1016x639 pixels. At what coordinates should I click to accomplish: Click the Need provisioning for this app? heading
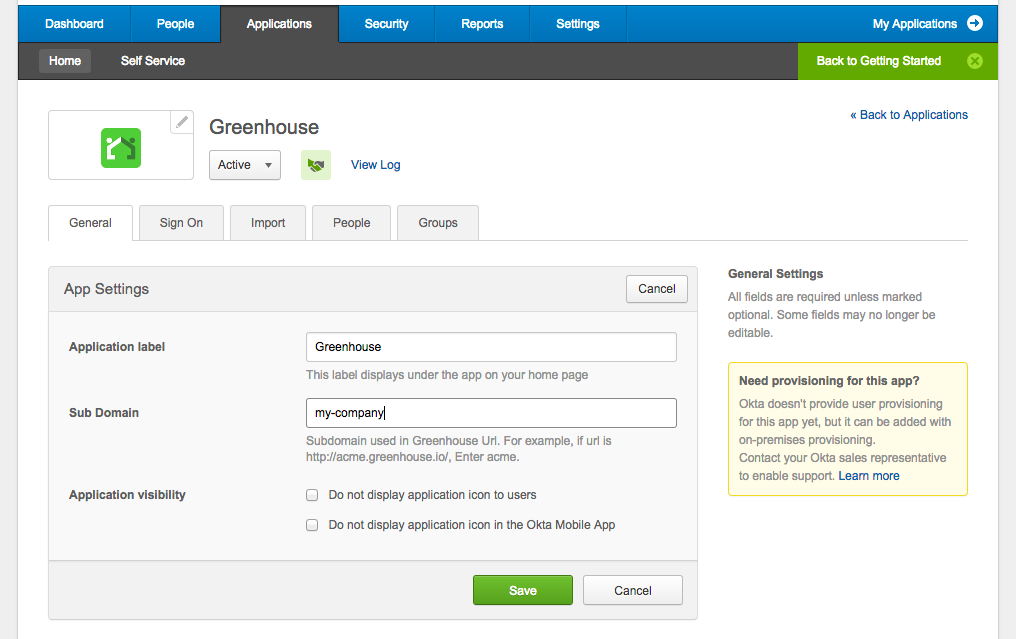tap(829, 380)
